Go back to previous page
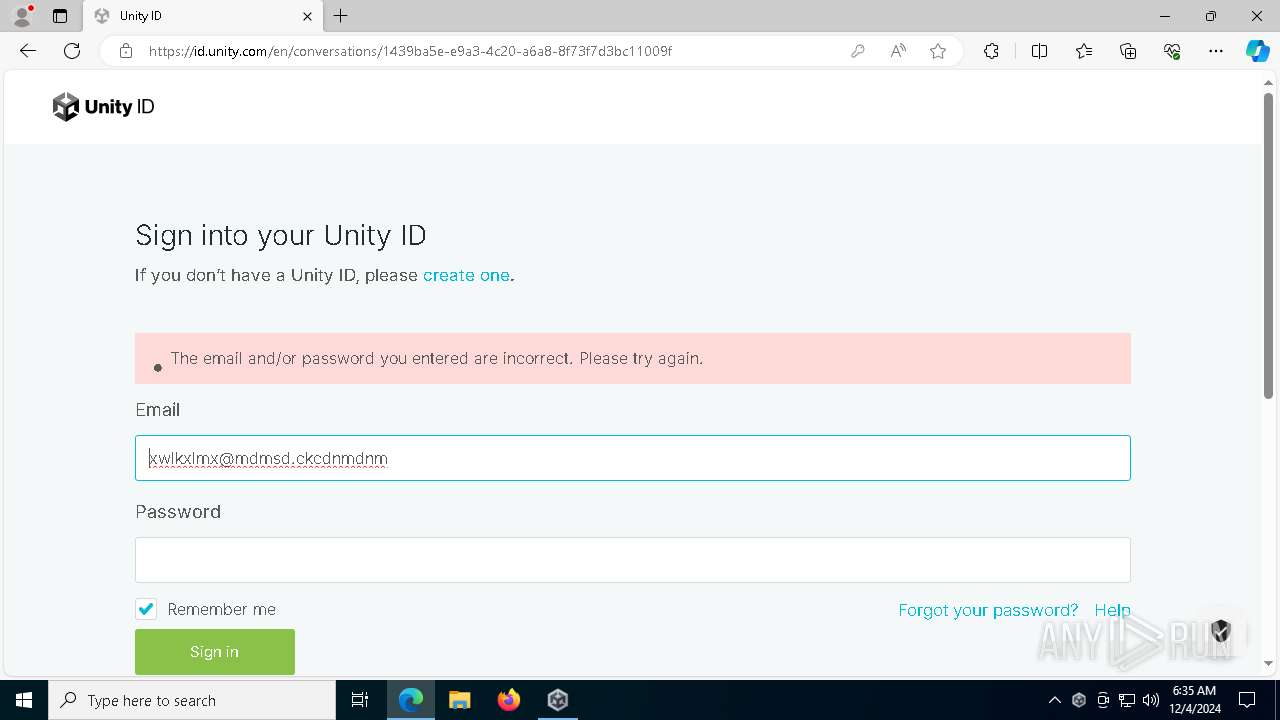Image resolution: width=1280 pixels, height=720 pixels. pyautogui.click(x=28, y=51)
